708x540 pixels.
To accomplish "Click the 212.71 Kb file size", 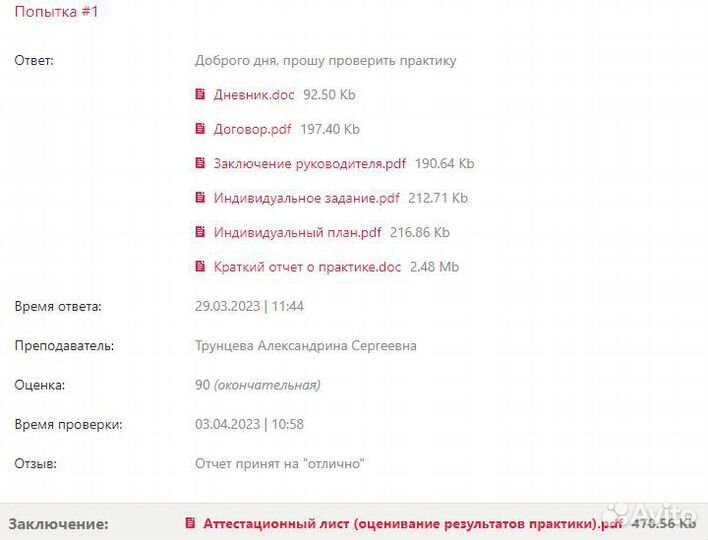I will click(438, 198).
